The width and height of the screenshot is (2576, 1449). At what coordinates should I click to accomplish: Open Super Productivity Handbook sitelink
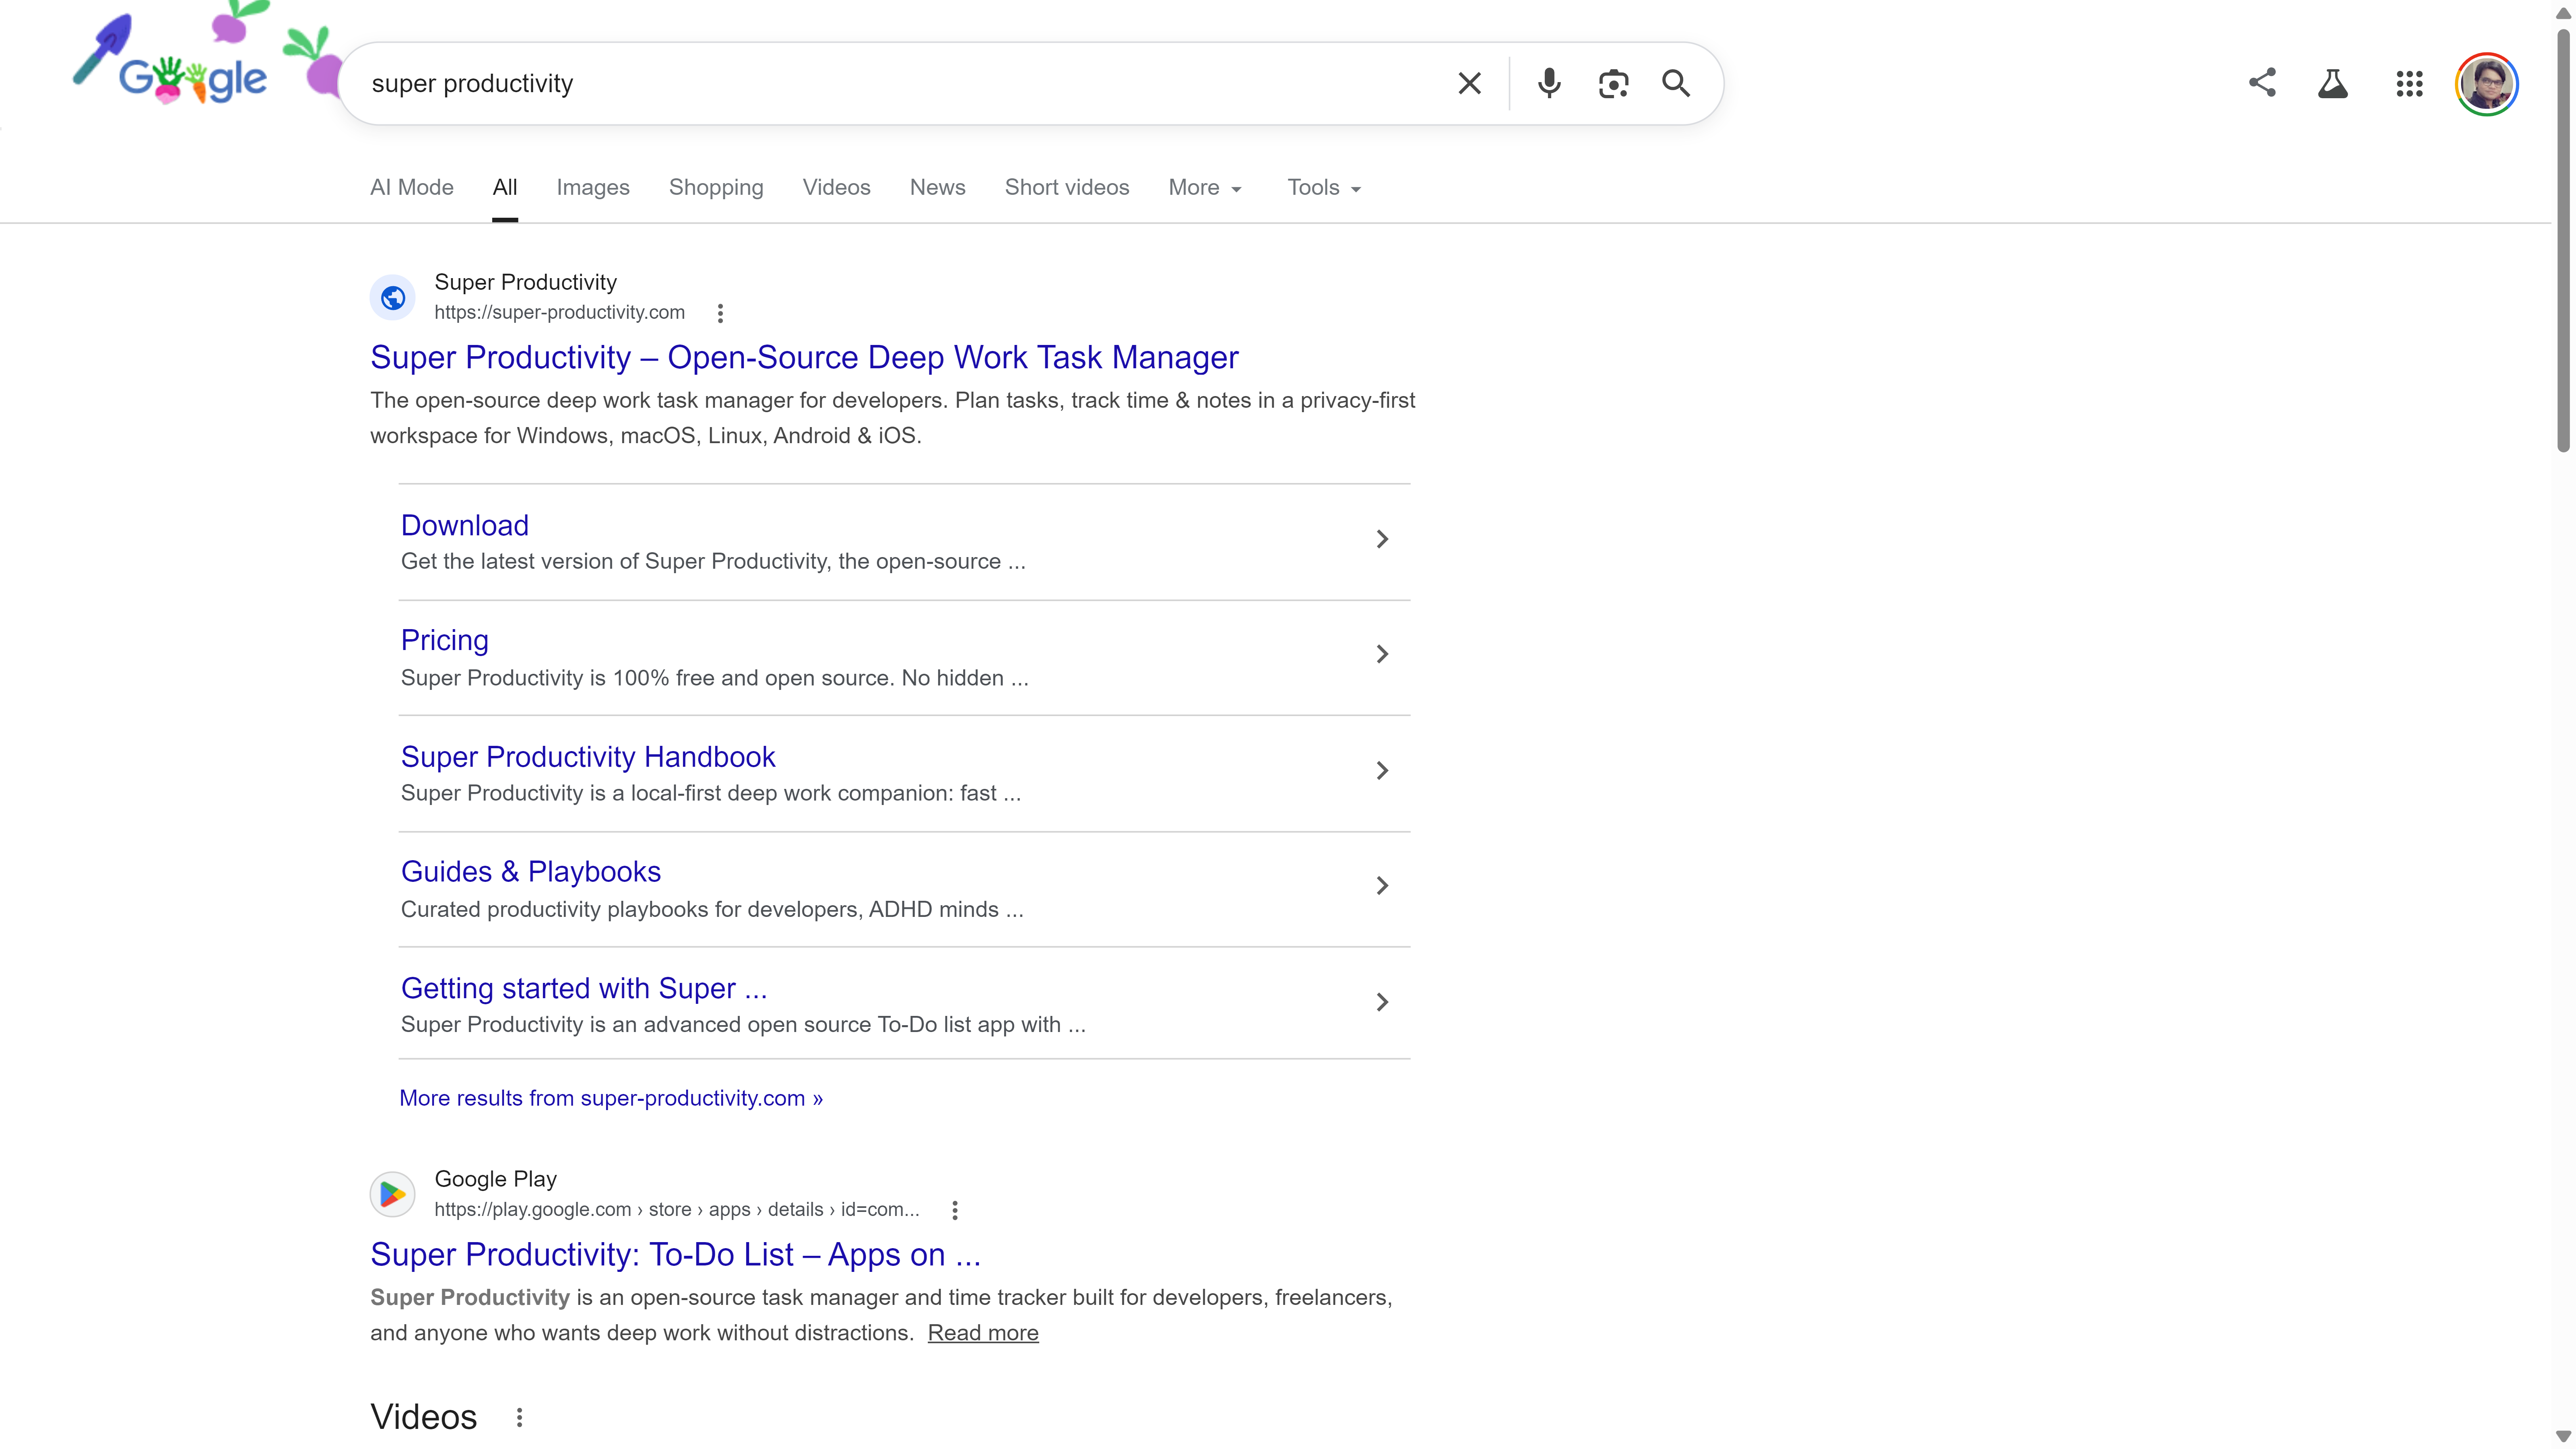point(588,757)
